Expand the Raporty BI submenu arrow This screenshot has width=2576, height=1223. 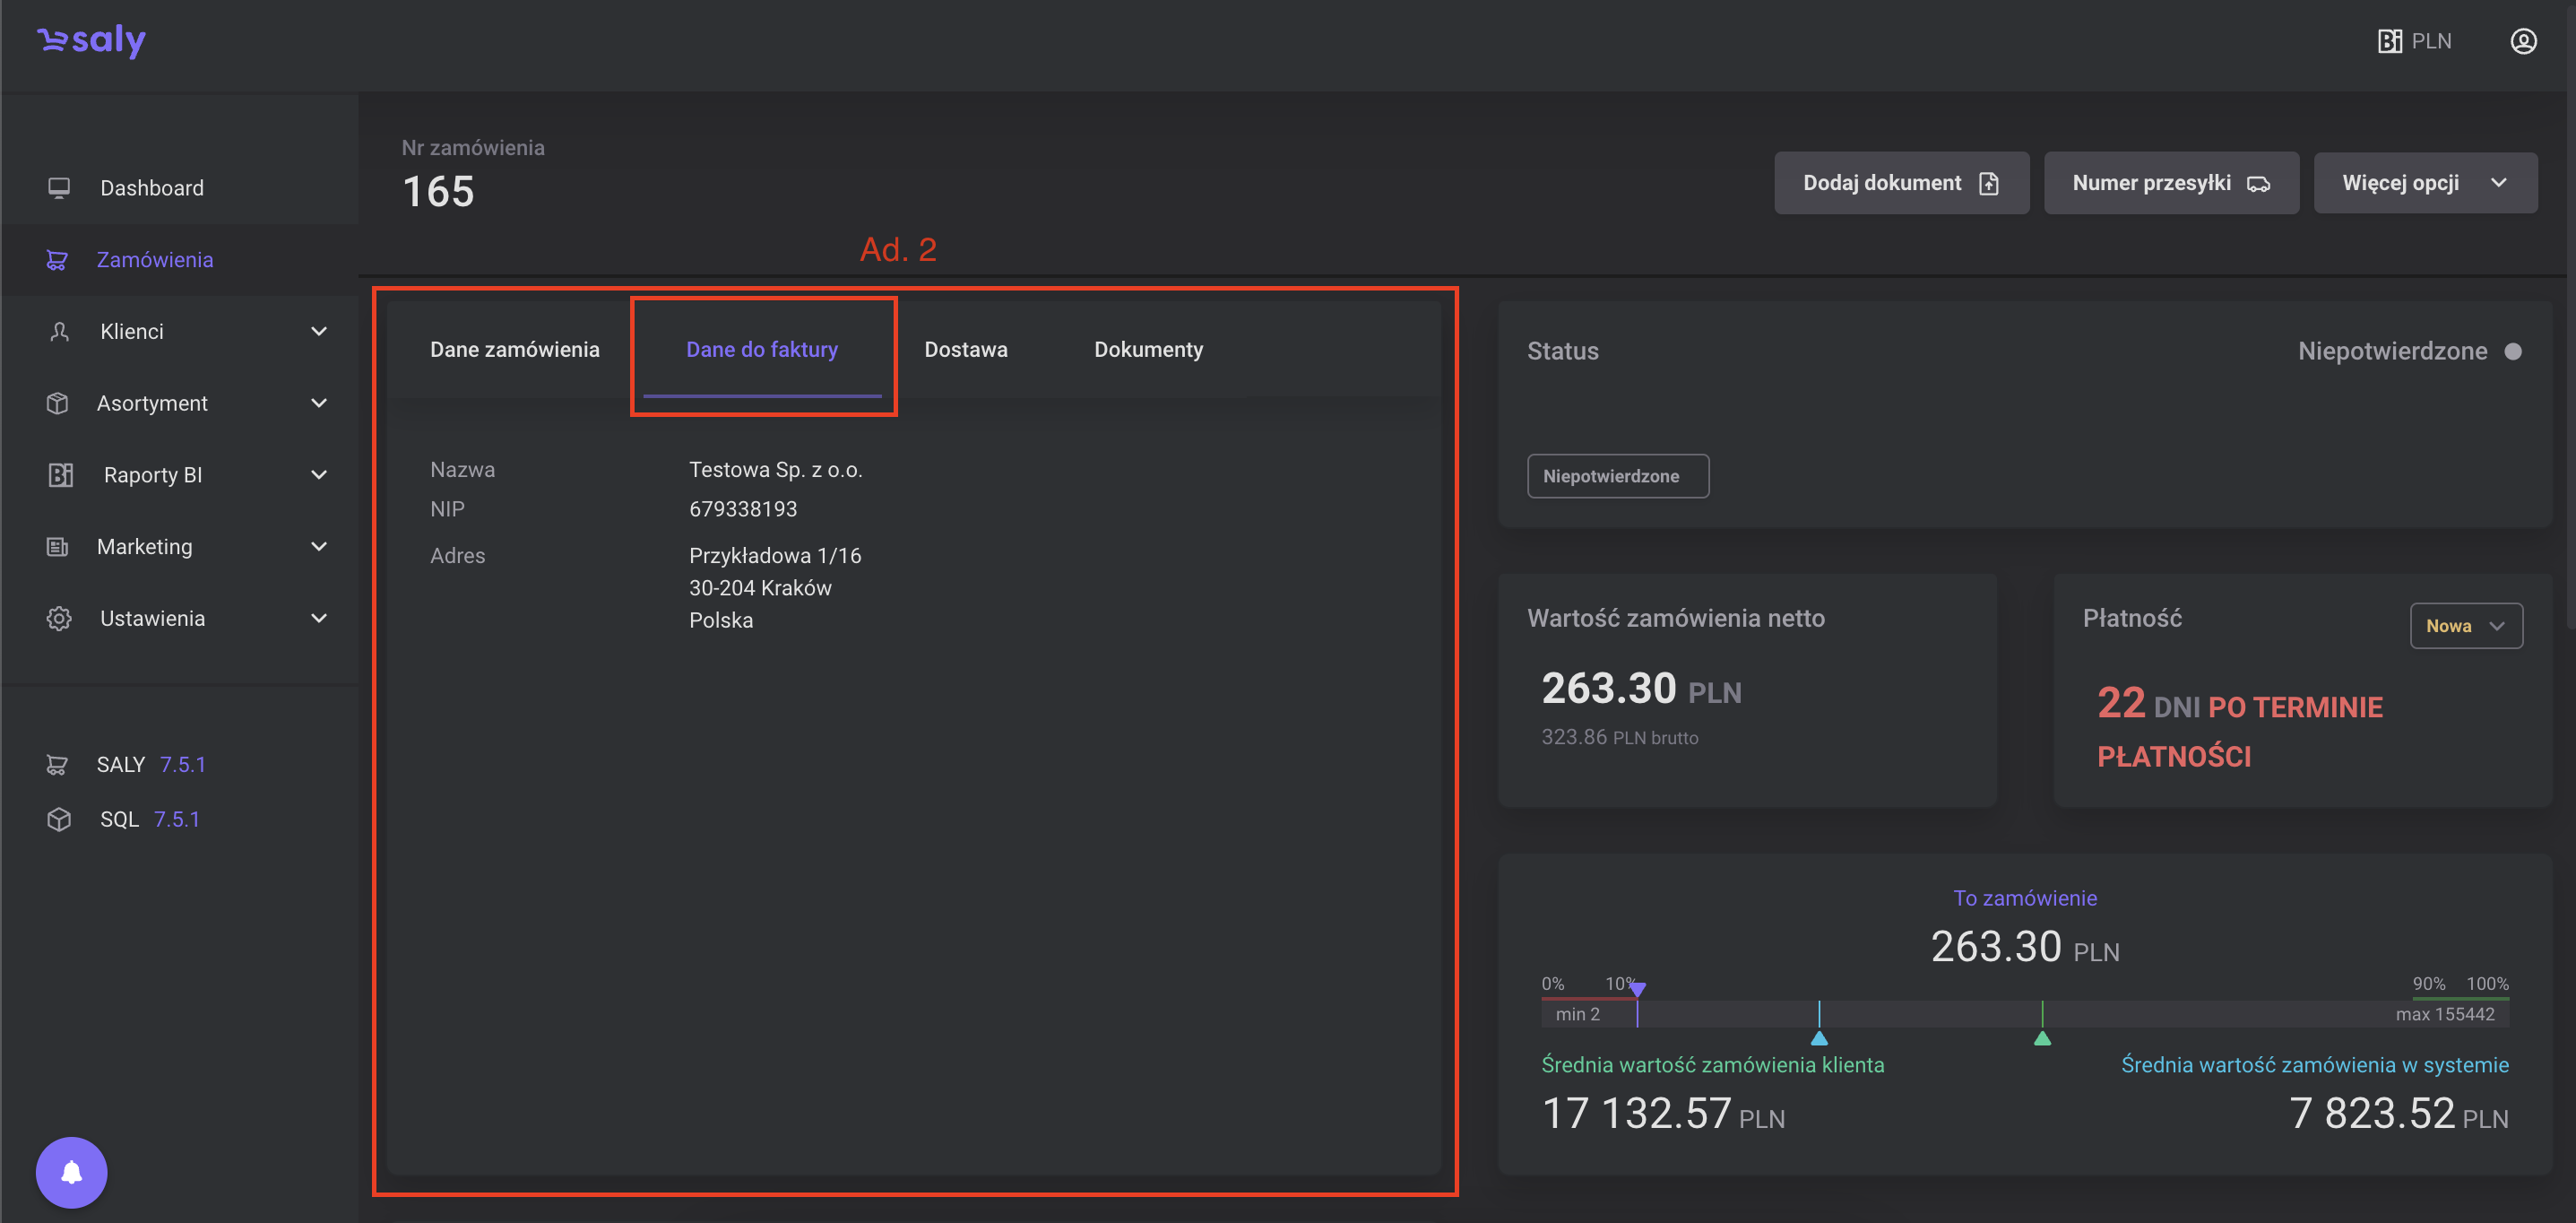[x=319, y=475]
